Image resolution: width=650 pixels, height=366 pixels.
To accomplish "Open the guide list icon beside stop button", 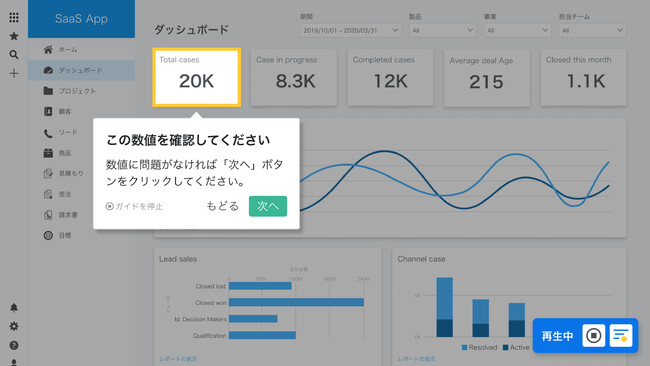I will coord(621,335).
